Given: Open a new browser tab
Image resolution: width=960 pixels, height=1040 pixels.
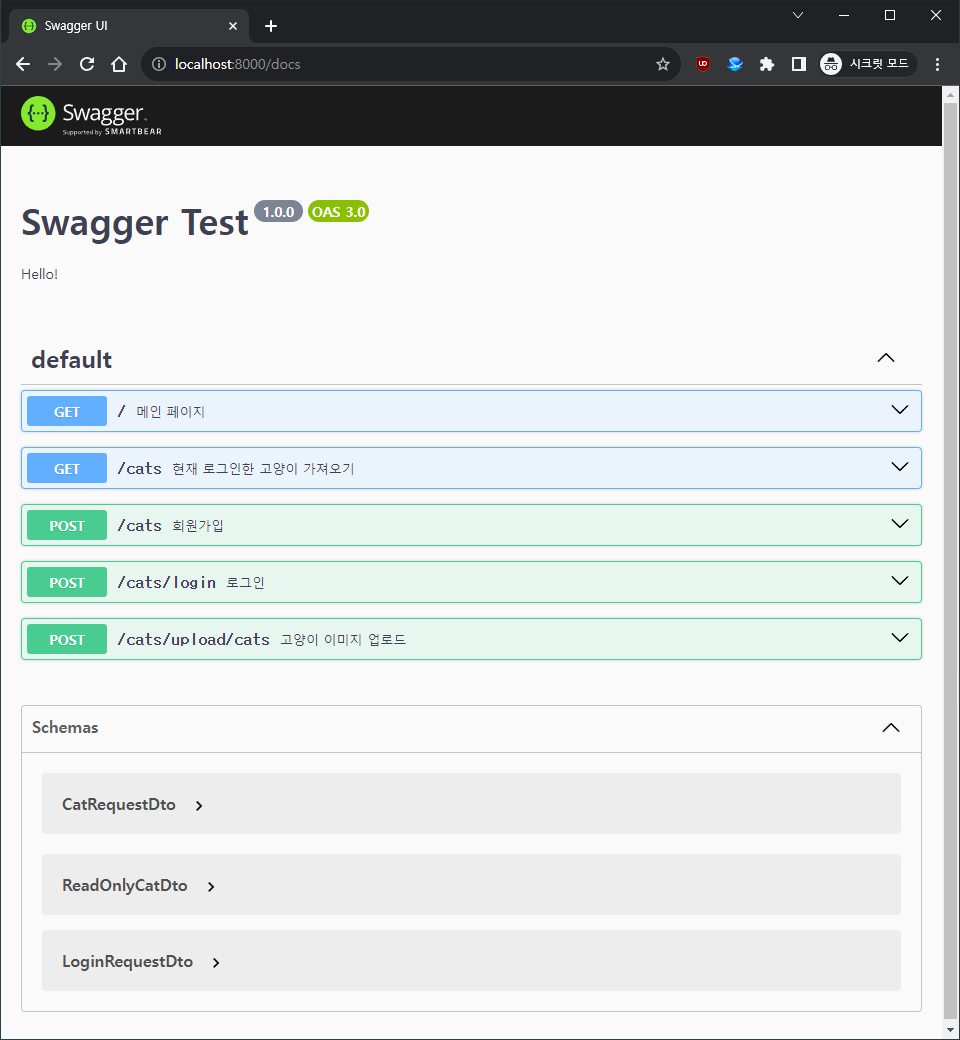Looking at the screenshot, I should pos(271,26).
